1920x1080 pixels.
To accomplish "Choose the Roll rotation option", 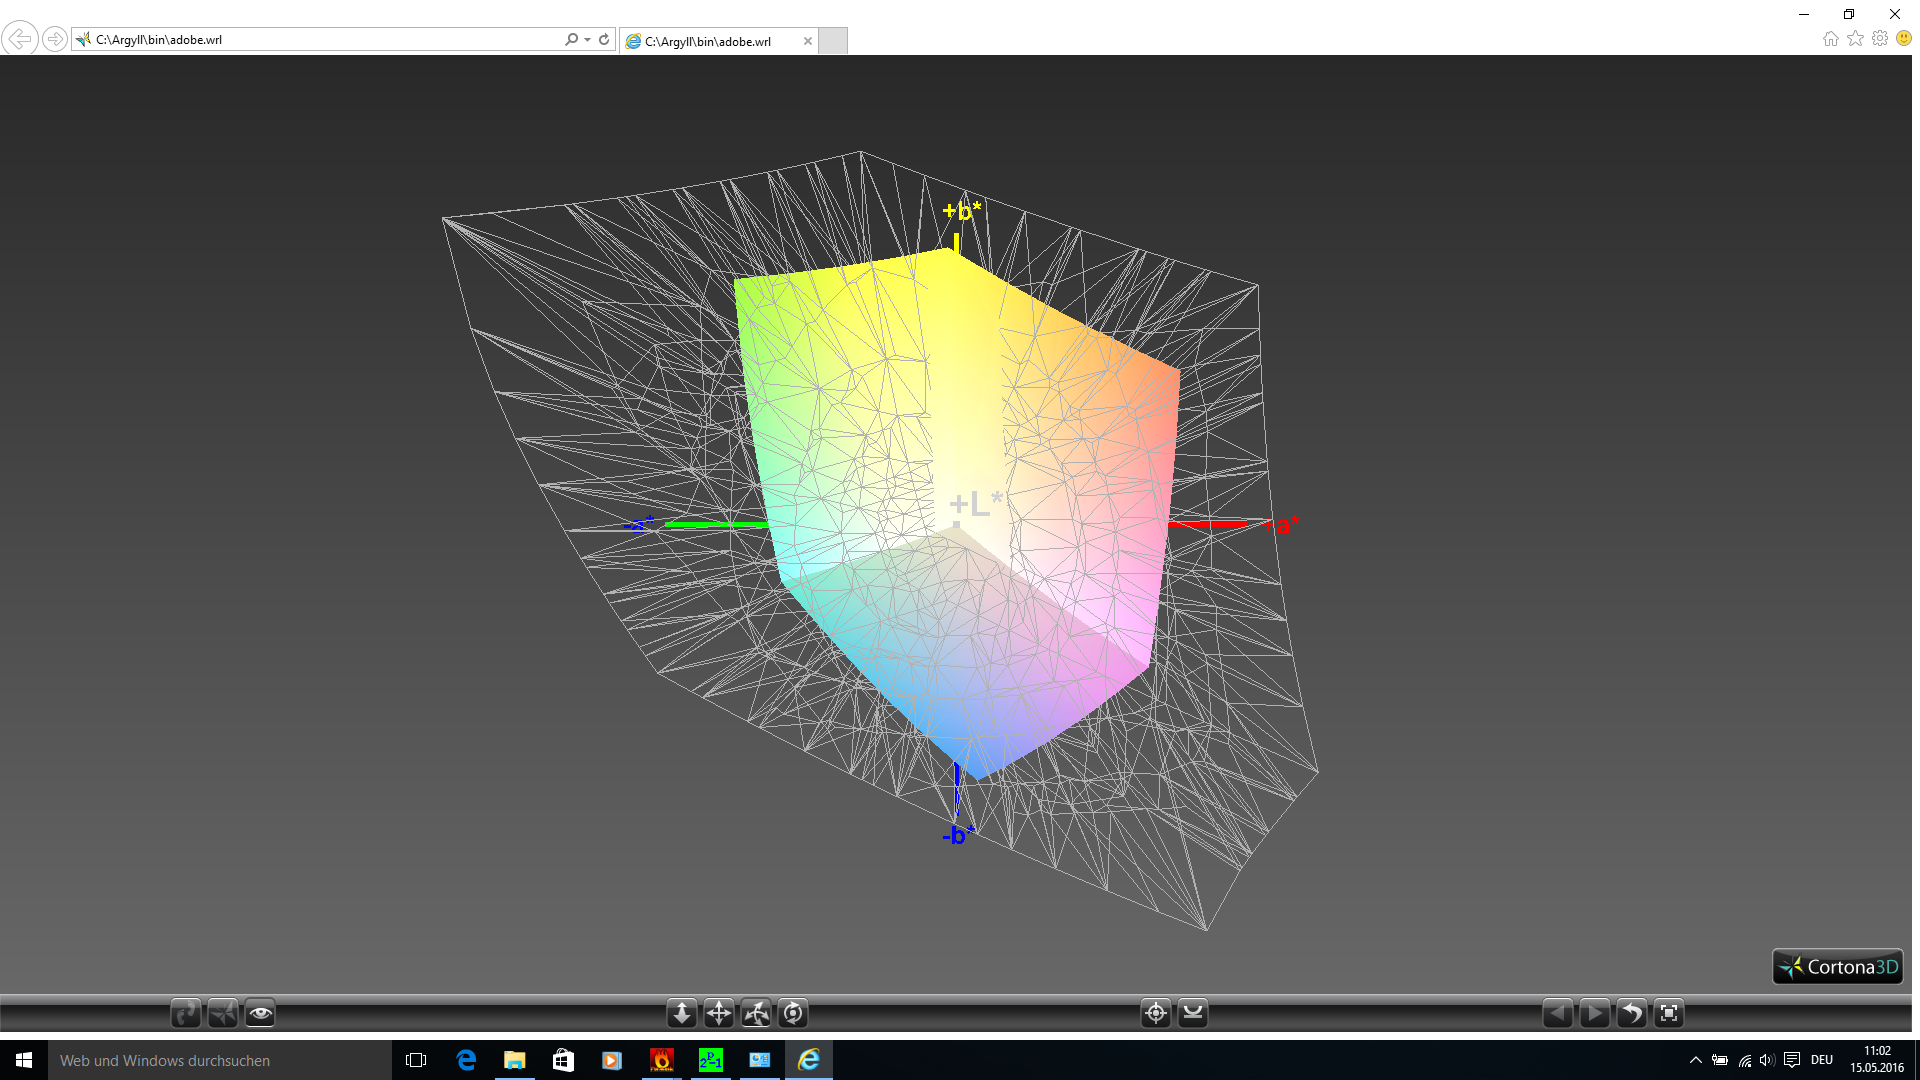I will coord(793,1013).
